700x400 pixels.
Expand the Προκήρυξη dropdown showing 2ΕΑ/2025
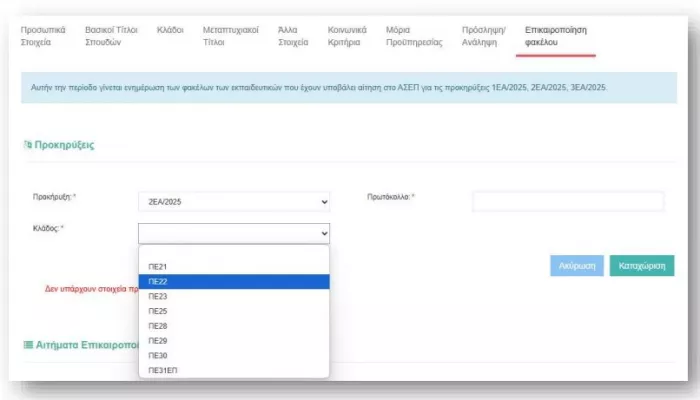coord(234,202)
